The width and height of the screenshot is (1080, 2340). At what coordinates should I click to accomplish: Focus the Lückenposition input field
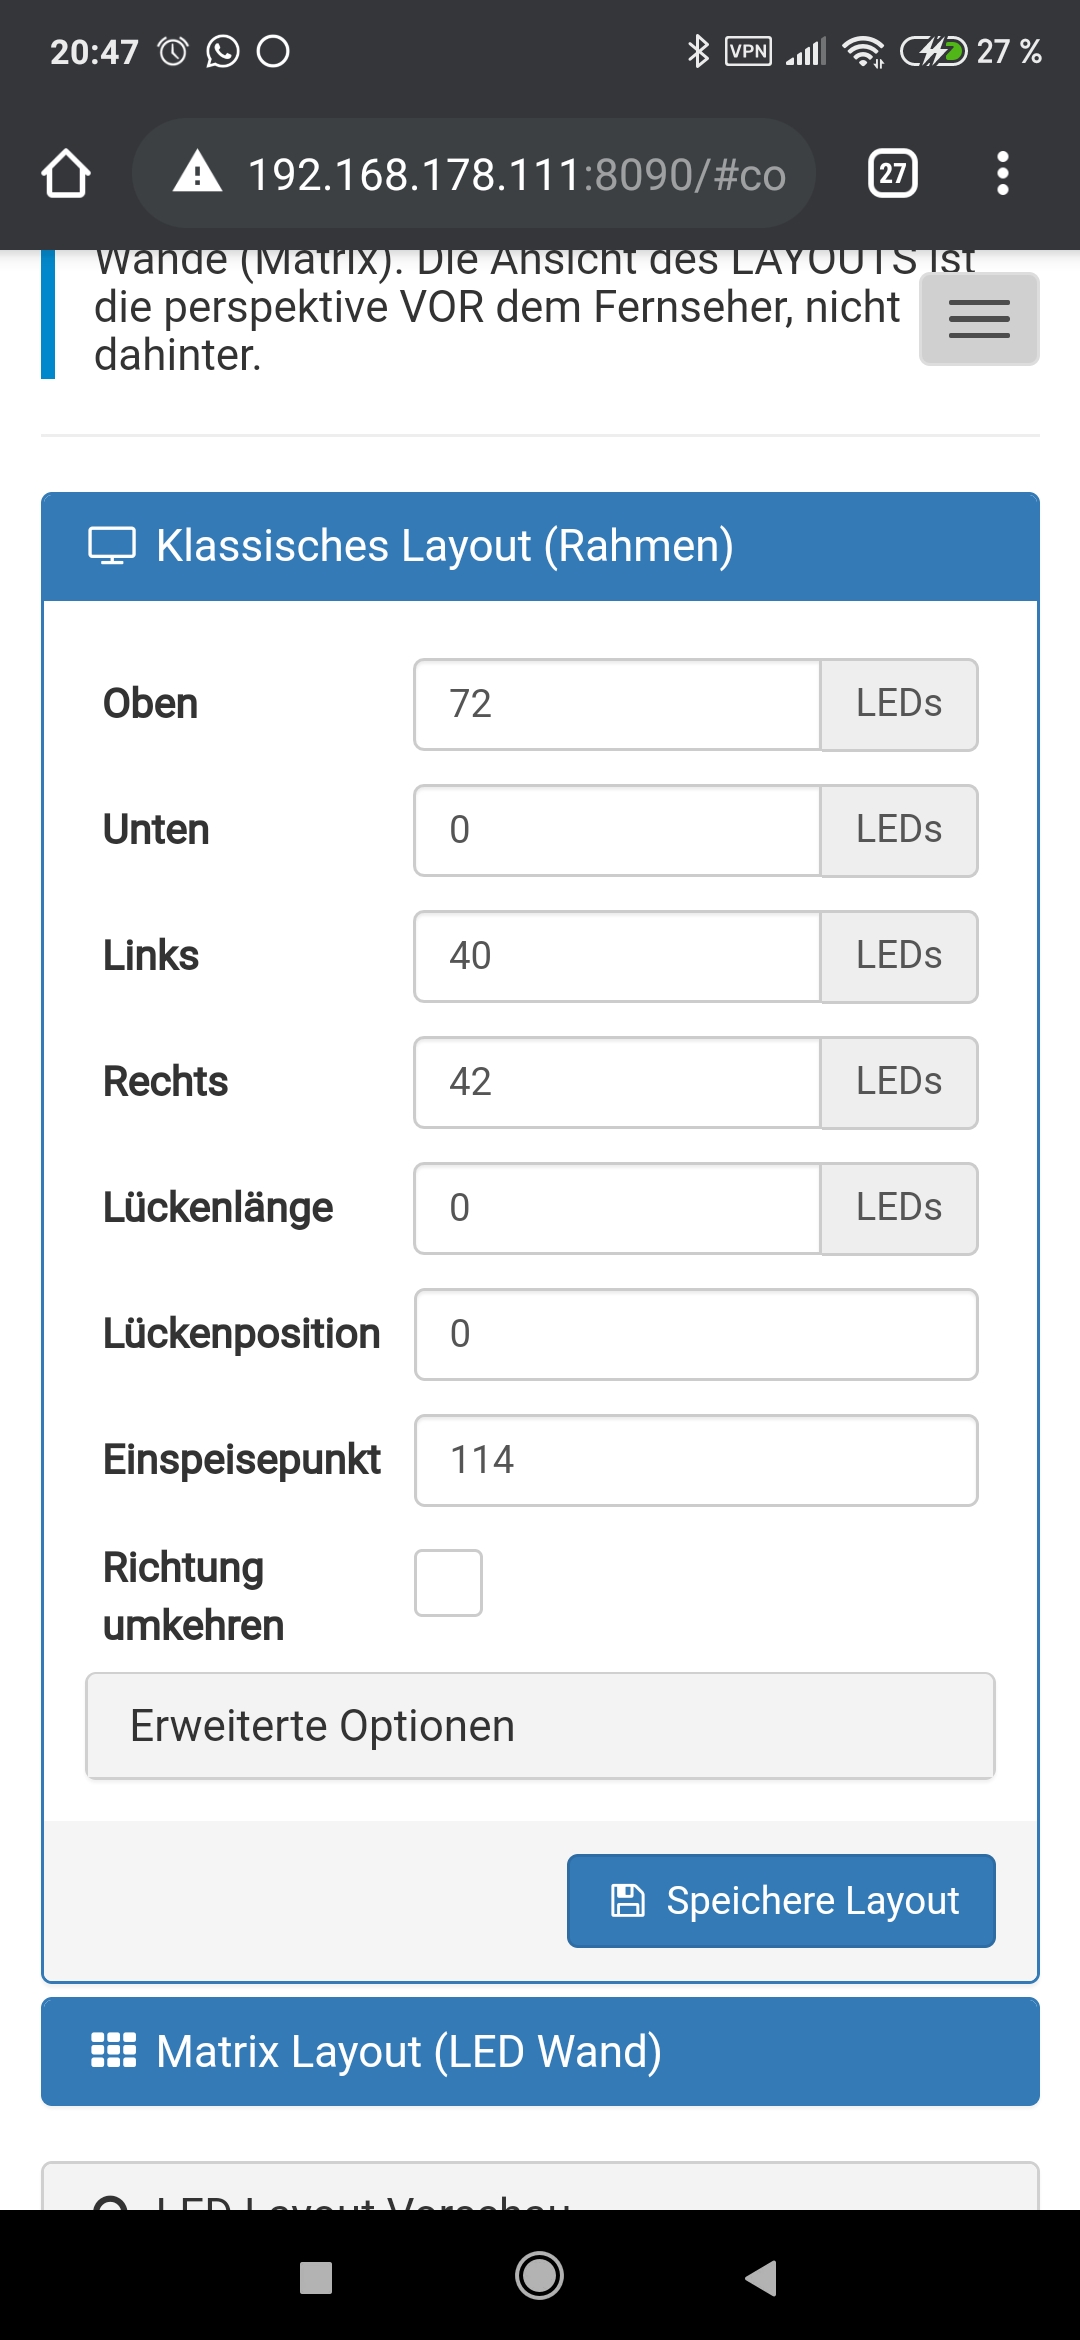tap(696, 1334)
